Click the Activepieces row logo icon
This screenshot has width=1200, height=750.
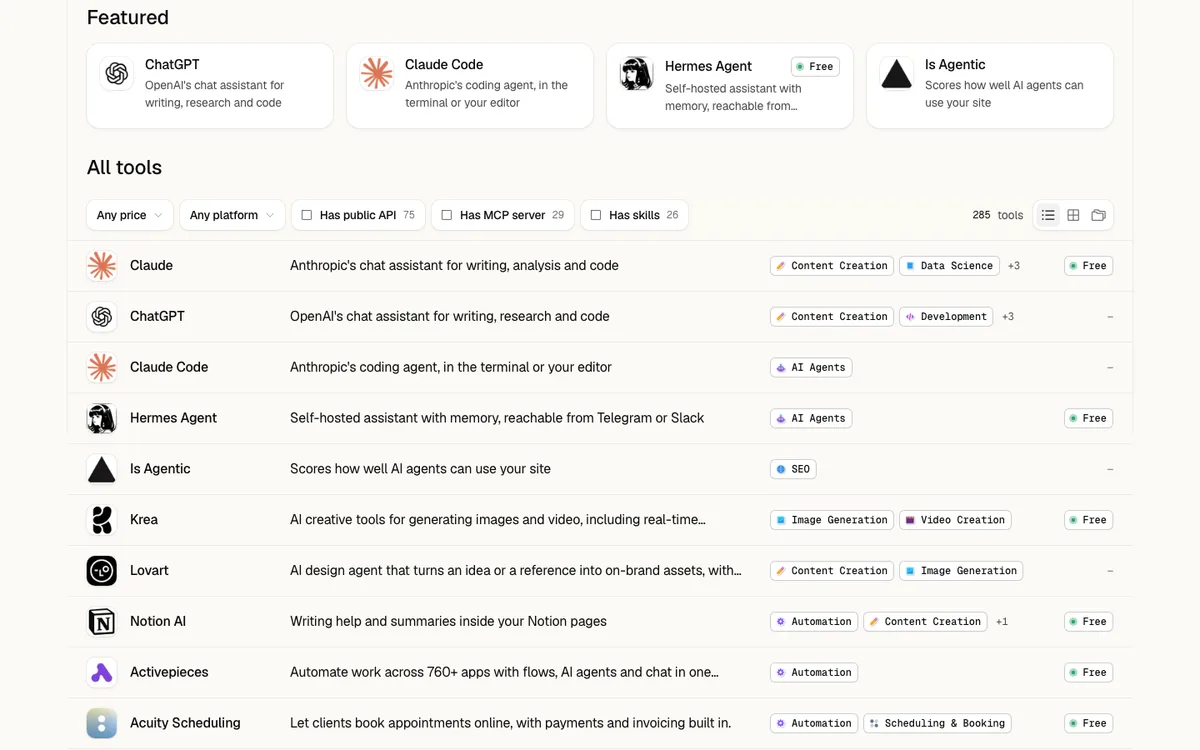pos(101,672)
